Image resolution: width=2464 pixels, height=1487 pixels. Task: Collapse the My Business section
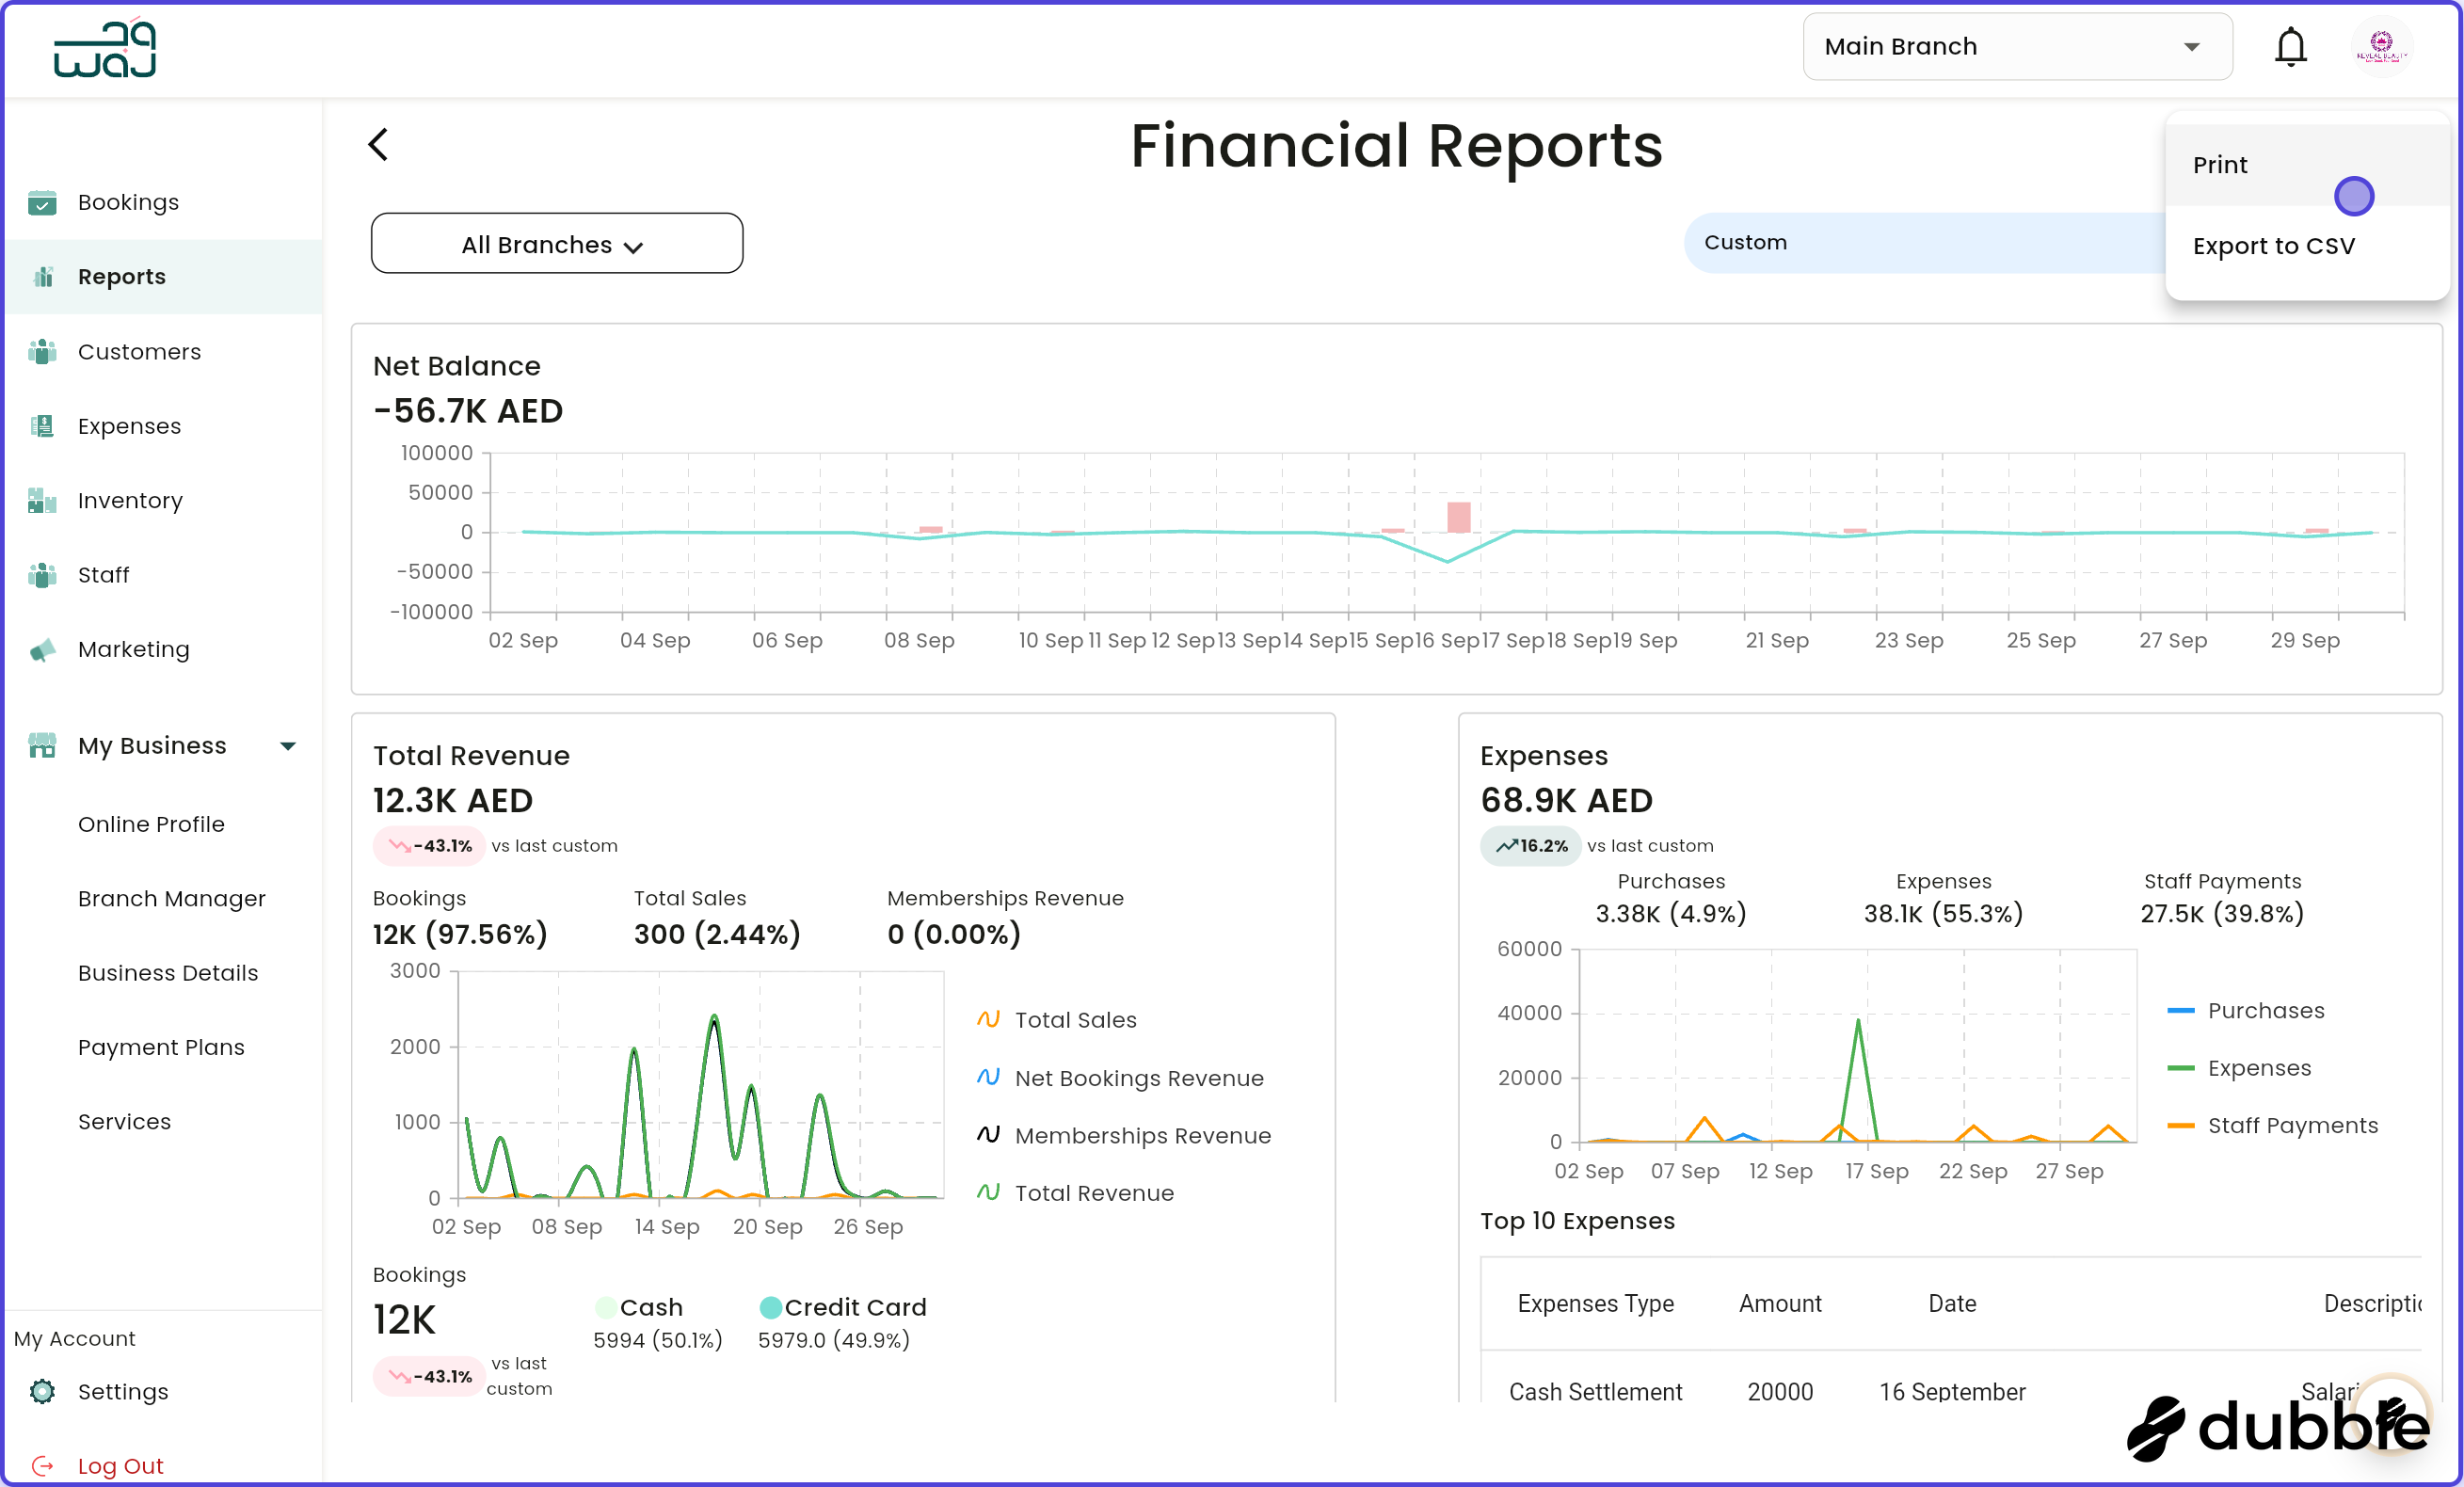pyautogui.click(x=288, y=745)
